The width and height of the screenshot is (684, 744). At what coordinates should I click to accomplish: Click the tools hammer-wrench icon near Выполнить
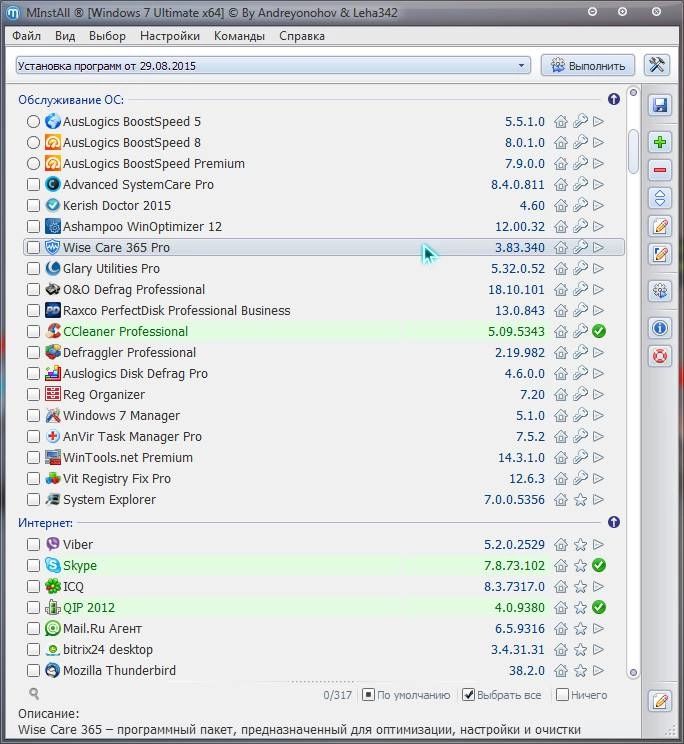pos(657,65)
